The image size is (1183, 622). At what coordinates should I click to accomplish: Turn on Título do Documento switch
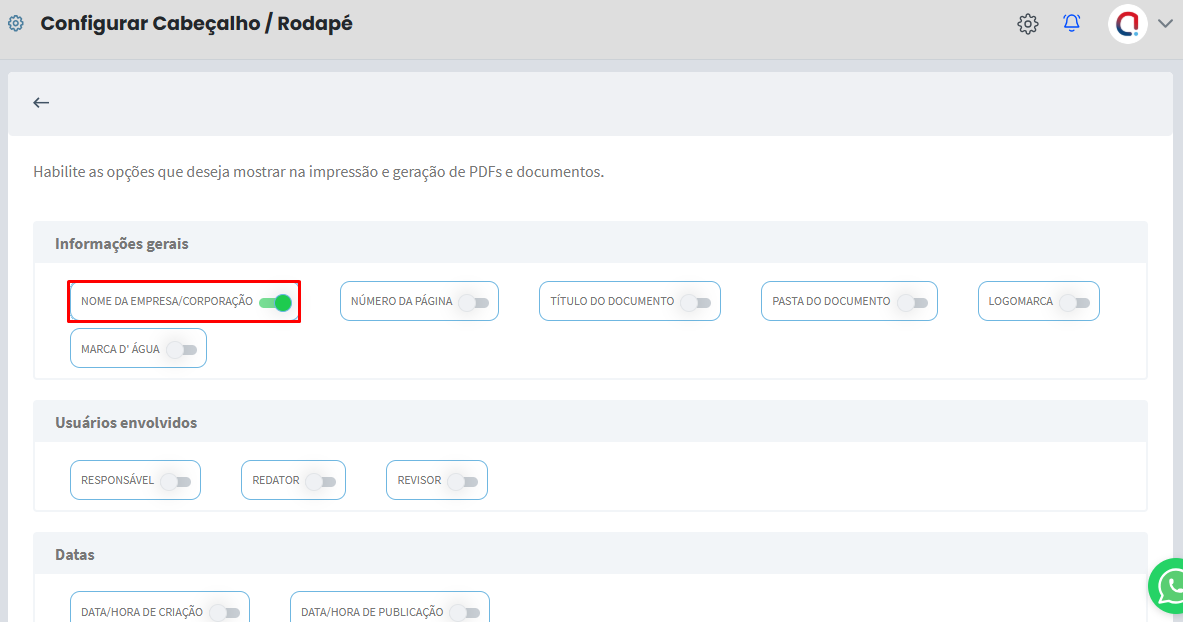click(695, 302)
